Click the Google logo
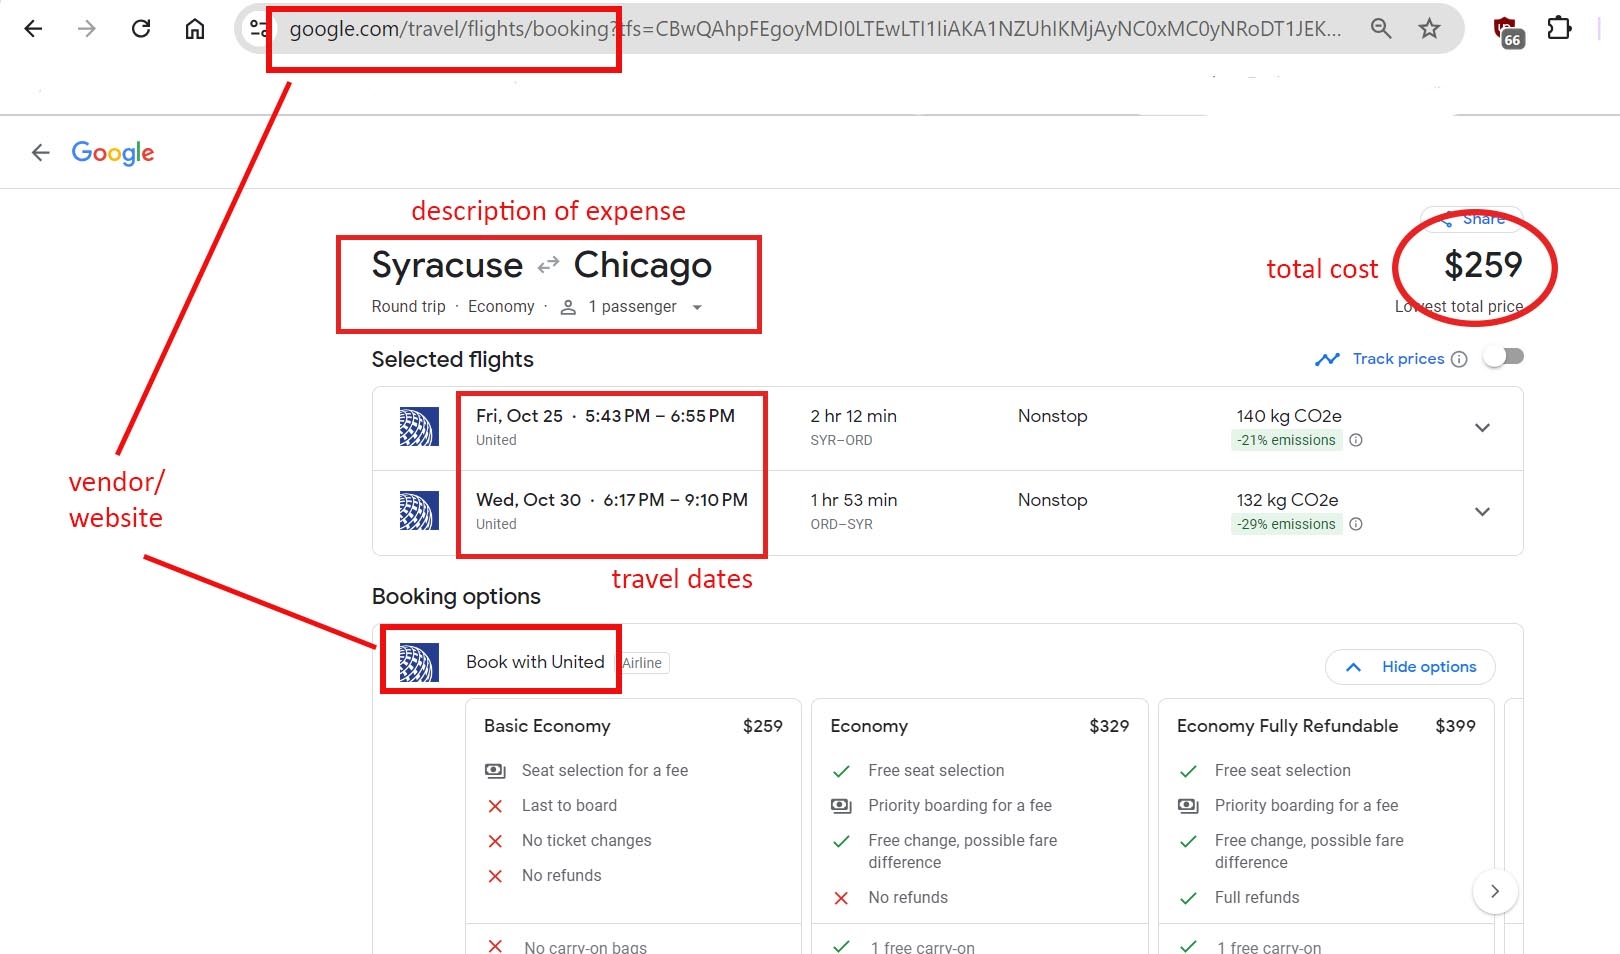This screenshot has height=954, width=1620. pyautogui.click(x=113, y=153)
